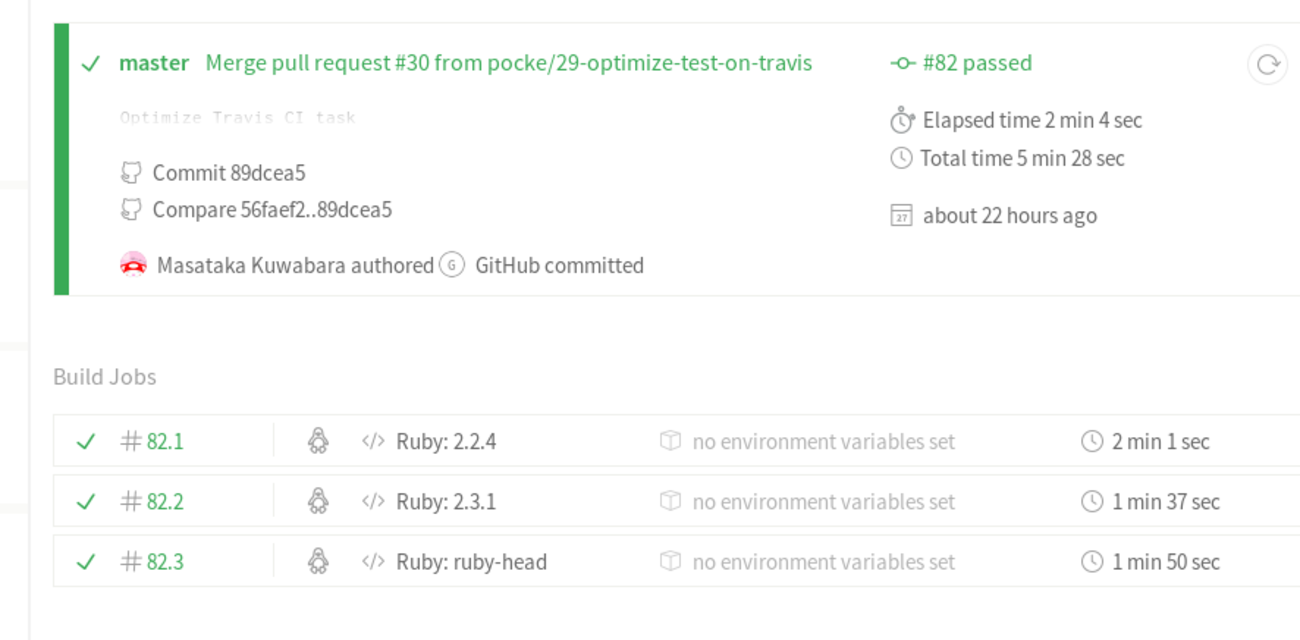Image resolution: width=1300 pixels, height=640 pixels.
Task: Click the GitHub committer avatar icon
Action: click(x=452, y=265)
